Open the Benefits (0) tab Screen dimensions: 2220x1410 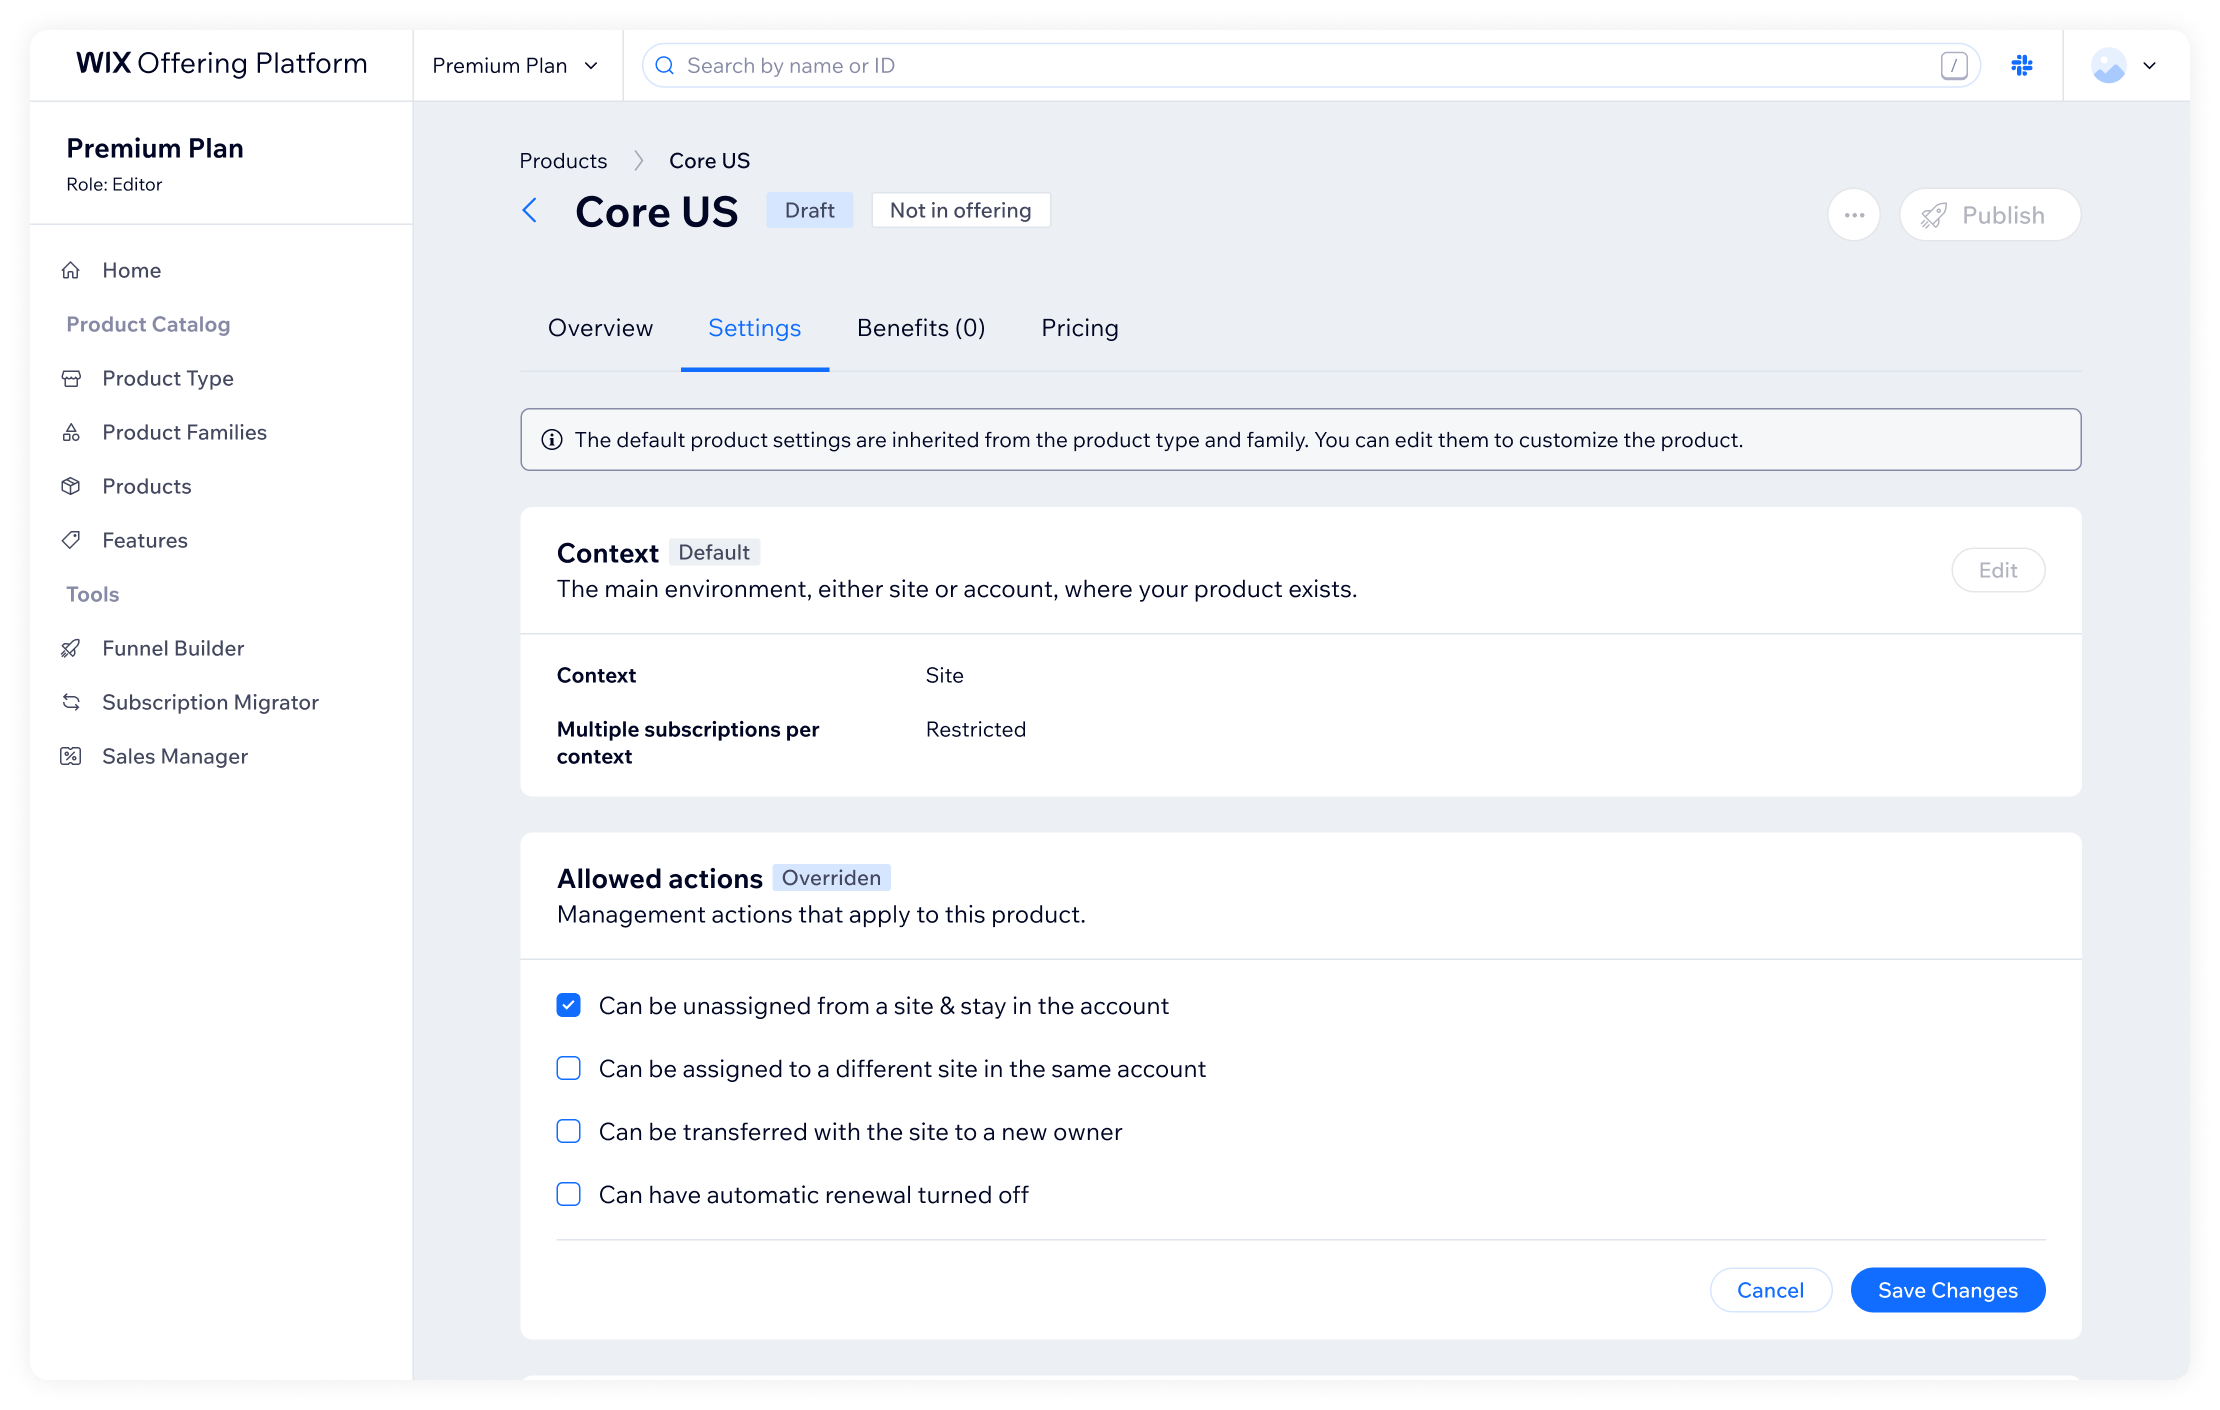coord(921,328)
